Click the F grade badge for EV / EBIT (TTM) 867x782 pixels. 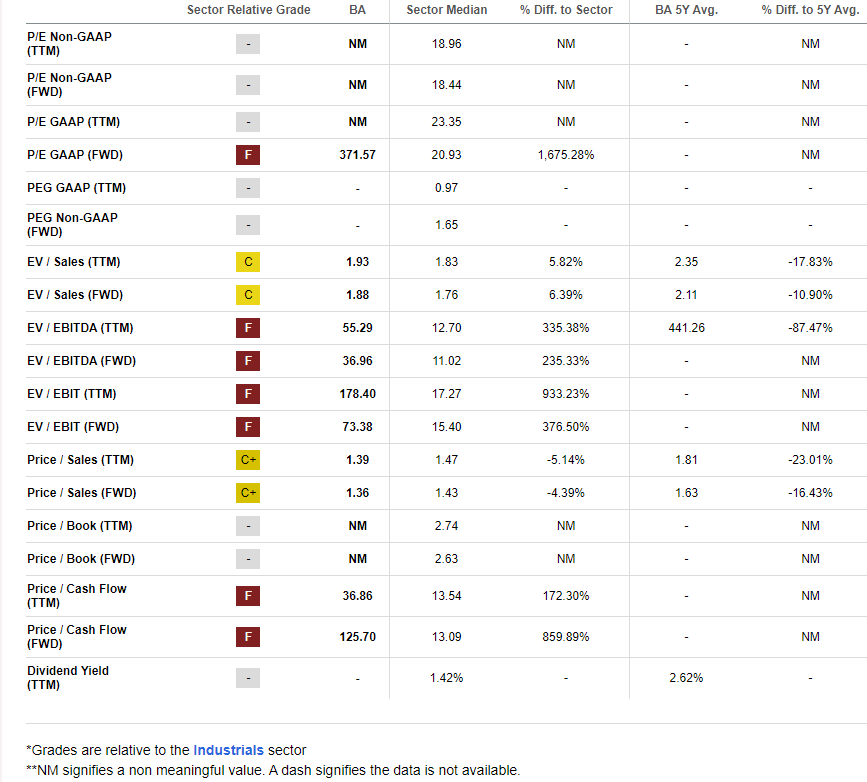tap(248, 394)
